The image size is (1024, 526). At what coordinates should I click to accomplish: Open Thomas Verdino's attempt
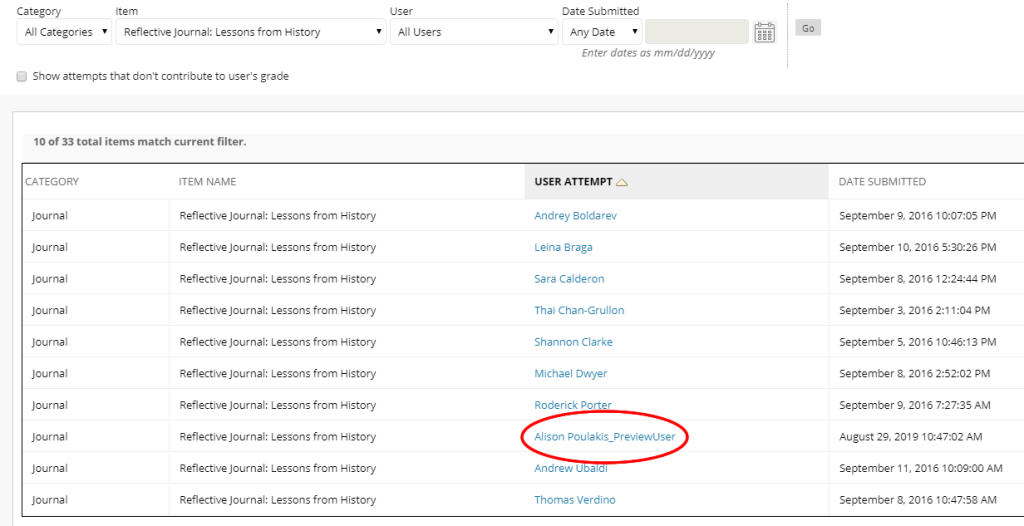point(575,500)
